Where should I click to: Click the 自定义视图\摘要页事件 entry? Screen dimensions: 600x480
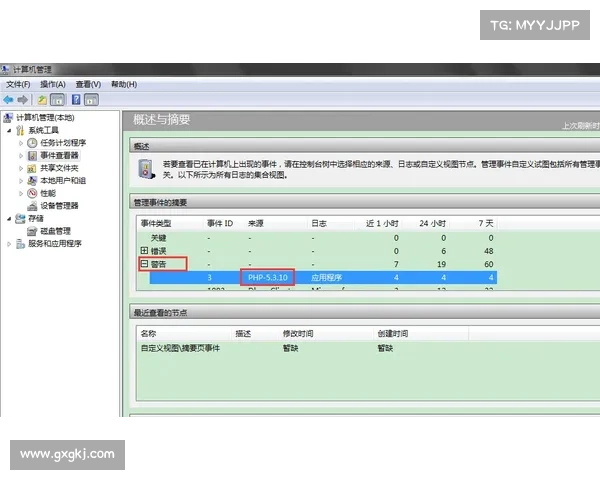pos(180,348)
